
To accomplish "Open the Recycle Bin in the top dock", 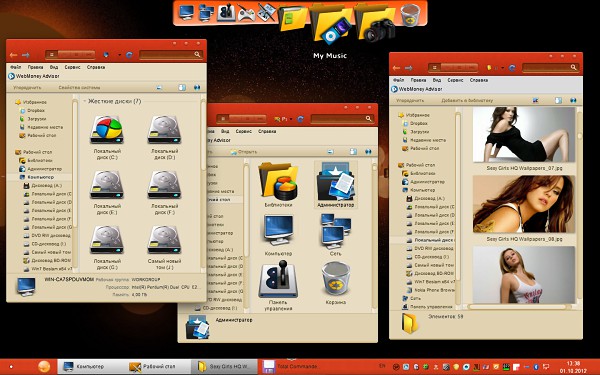I will tap(410, 15).
